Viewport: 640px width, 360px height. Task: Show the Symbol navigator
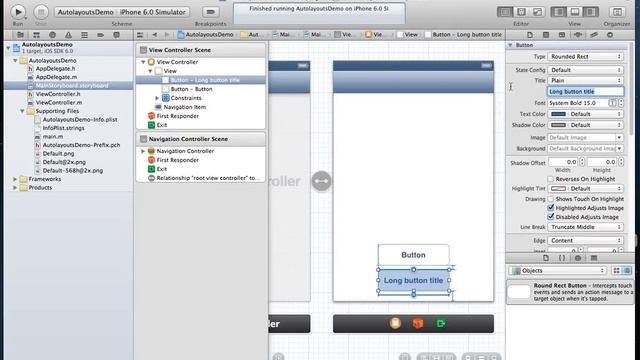click(36, 35)
